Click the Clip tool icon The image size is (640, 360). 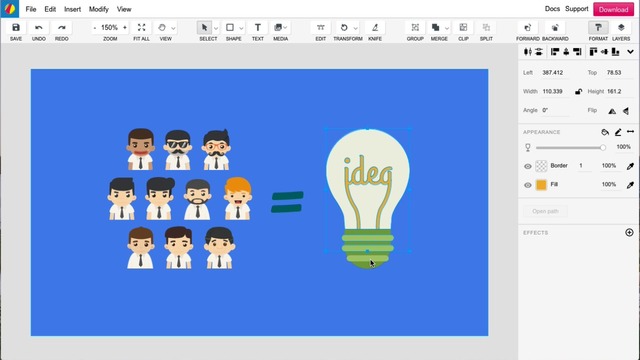pos(463,28)
